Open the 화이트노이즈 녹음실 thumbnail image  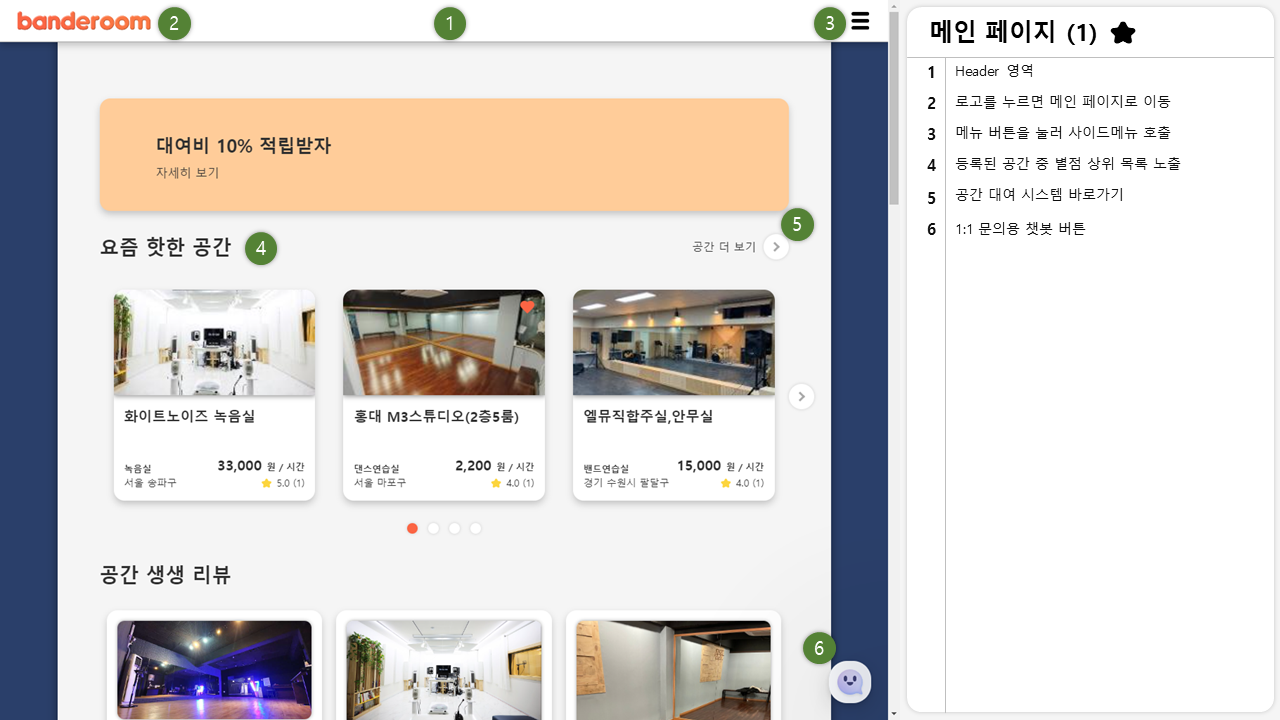(x=214, y=342)
